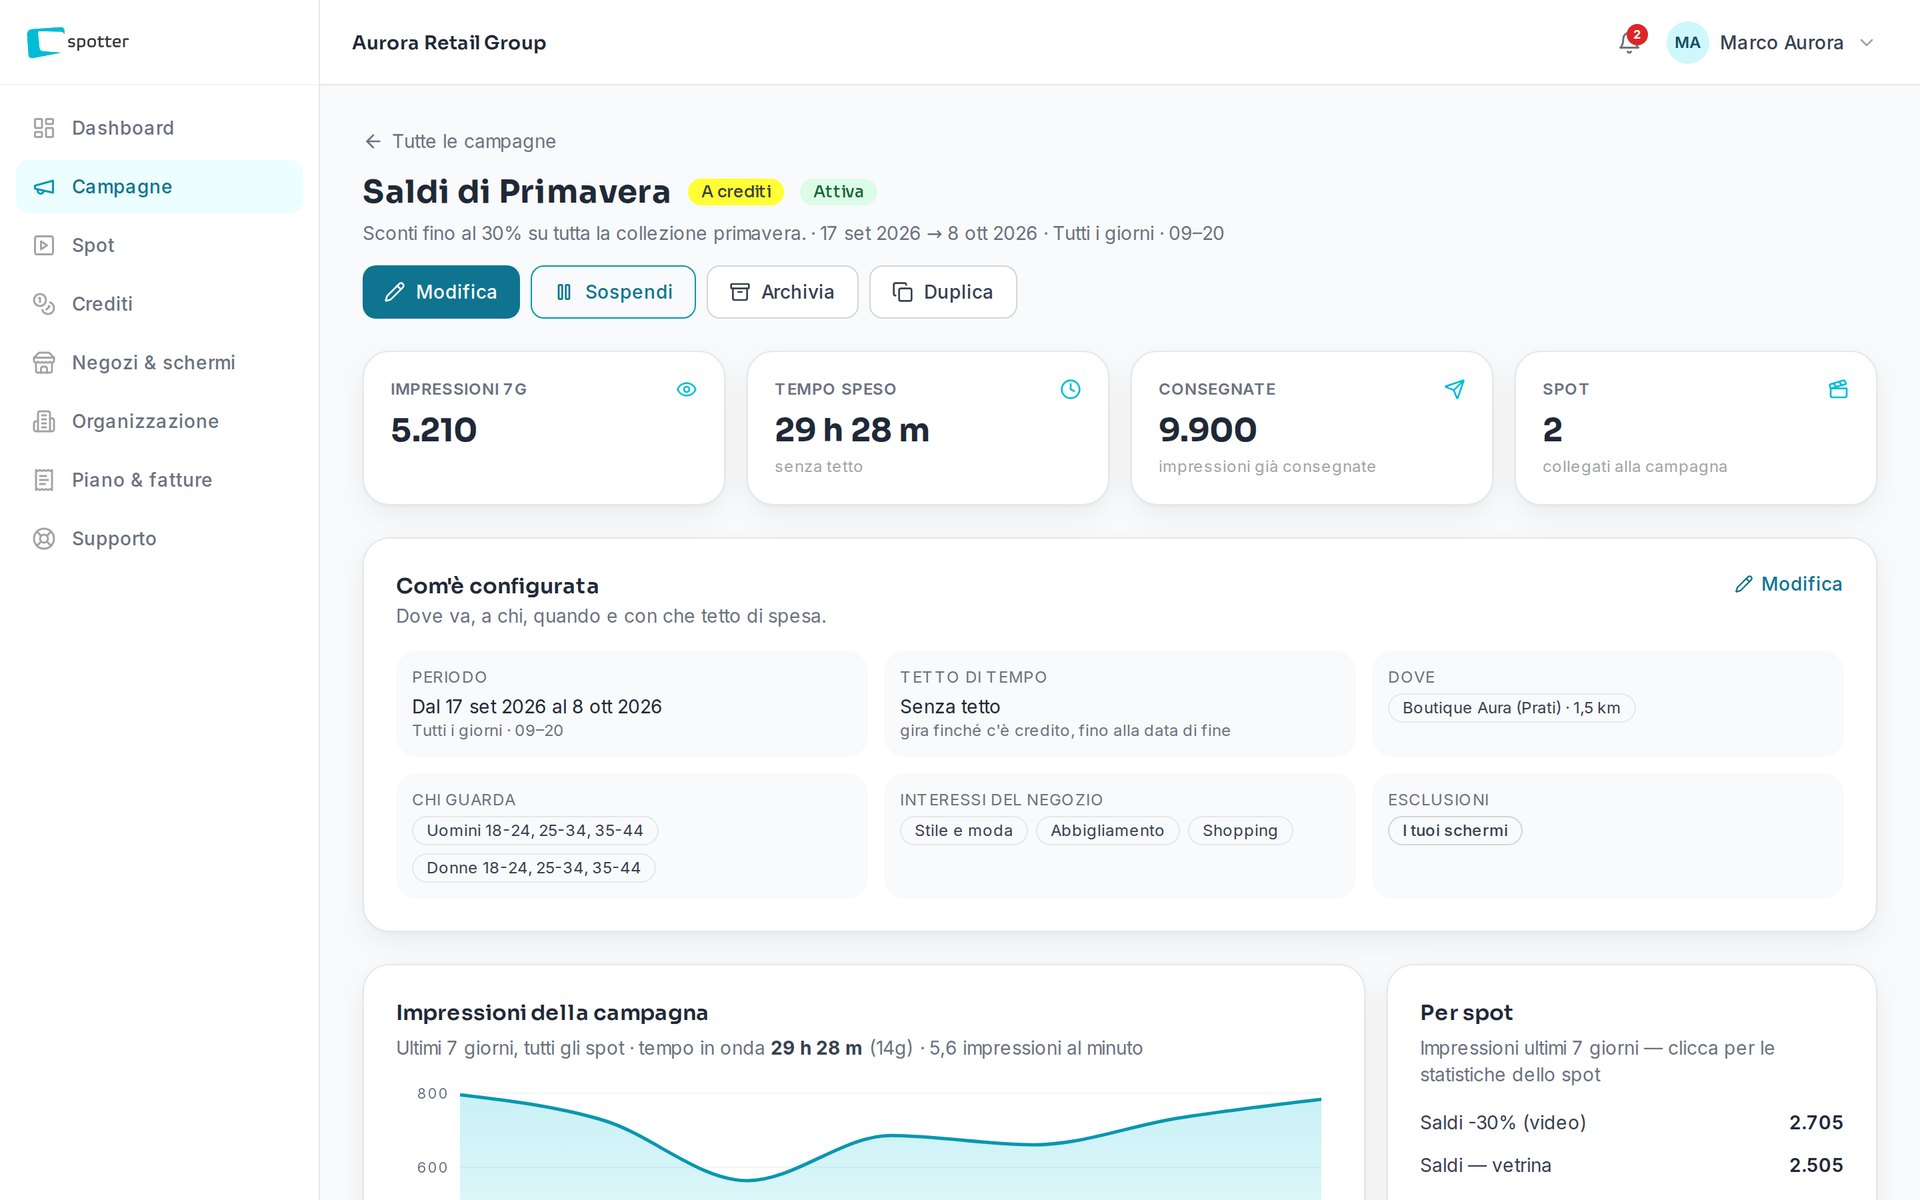Click the Saldi di Primavera campaign title
This screenshot has height=1200, width=1920.
point(516,191)
